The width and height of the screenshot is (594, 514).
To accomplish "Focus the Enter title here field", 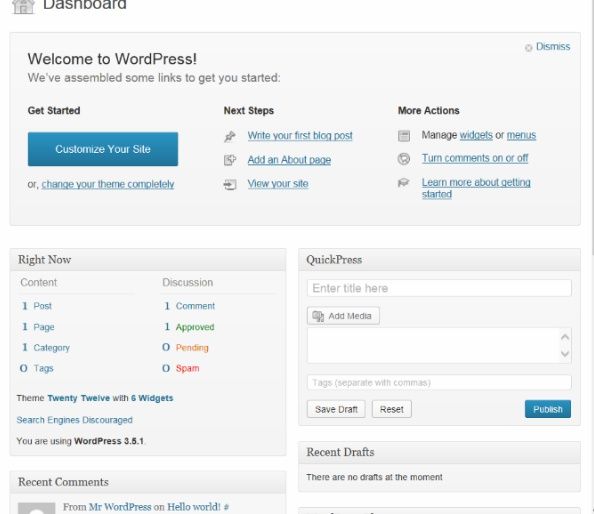I will [439, 288].
